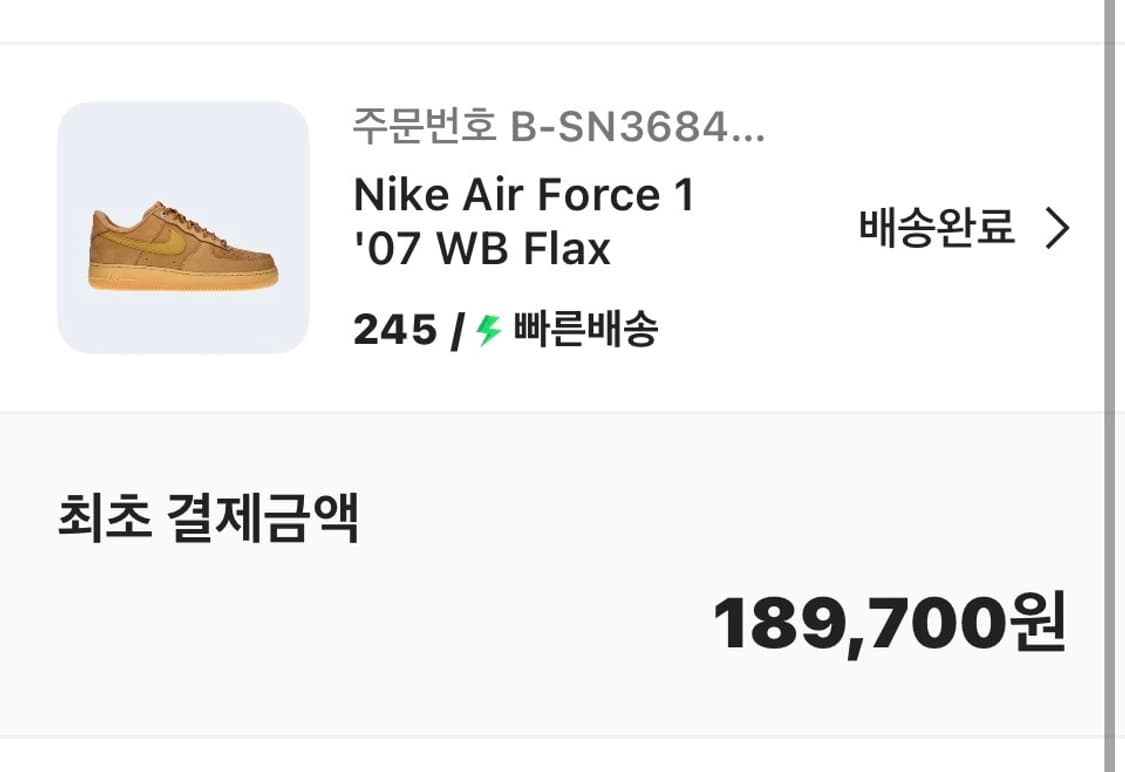Click the 빠른배송 fast delivery label
Viewport: 1125px width, 772px height.
[x=585, y=329]
